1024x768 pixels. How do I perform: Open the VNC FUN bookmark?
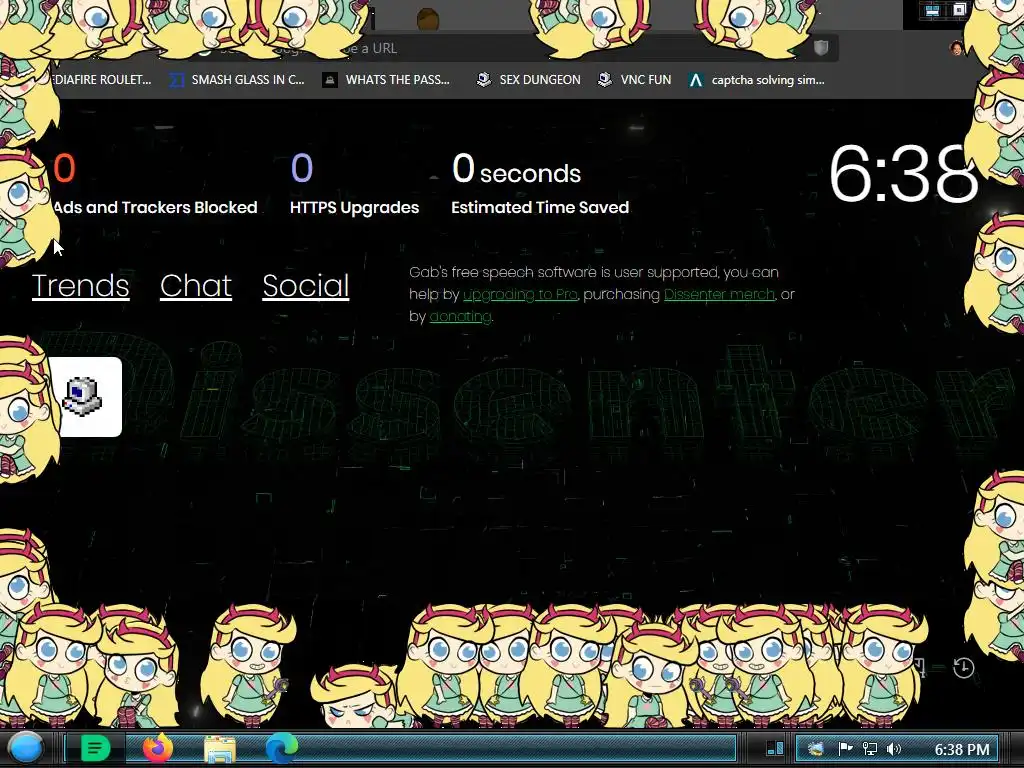click(635, 80)
